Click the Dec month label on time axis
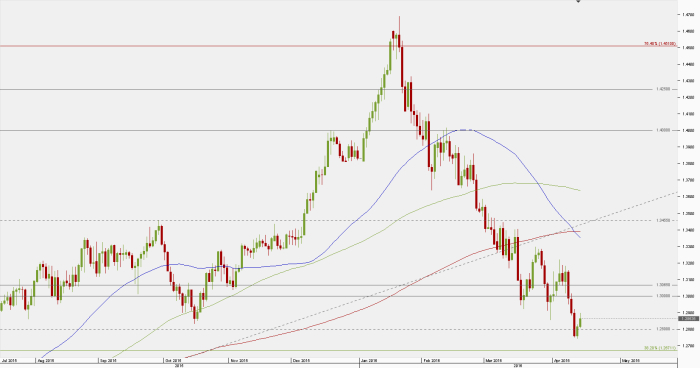 301,360
